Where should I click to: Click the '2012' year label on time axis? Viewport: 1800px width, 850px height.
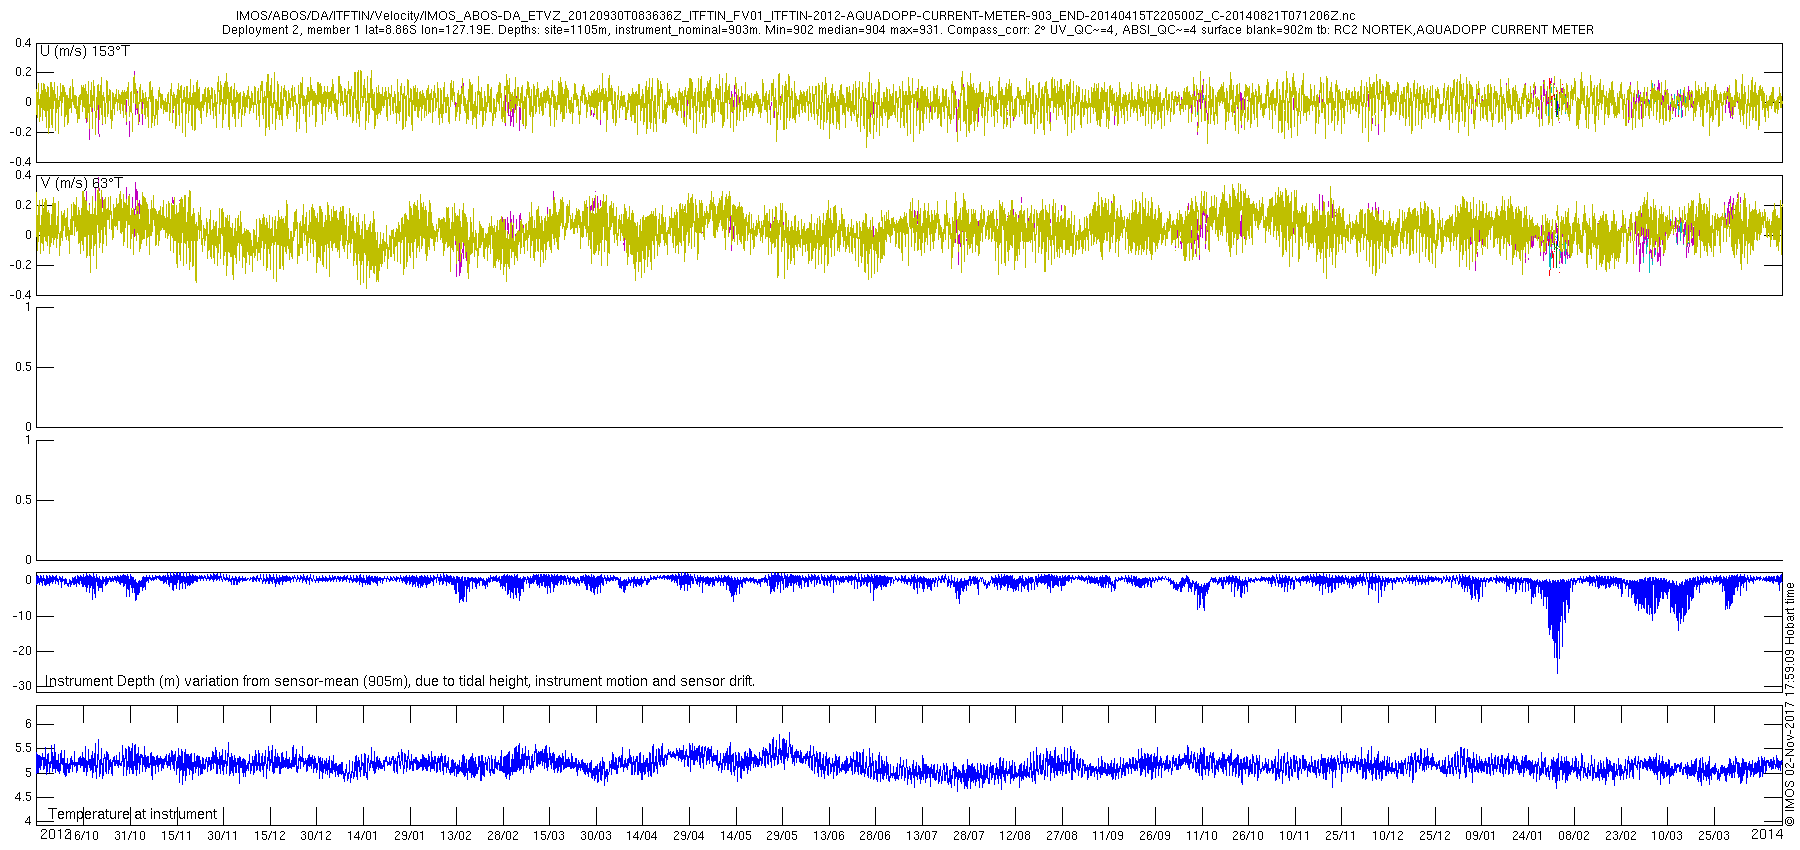pos(55,834)
